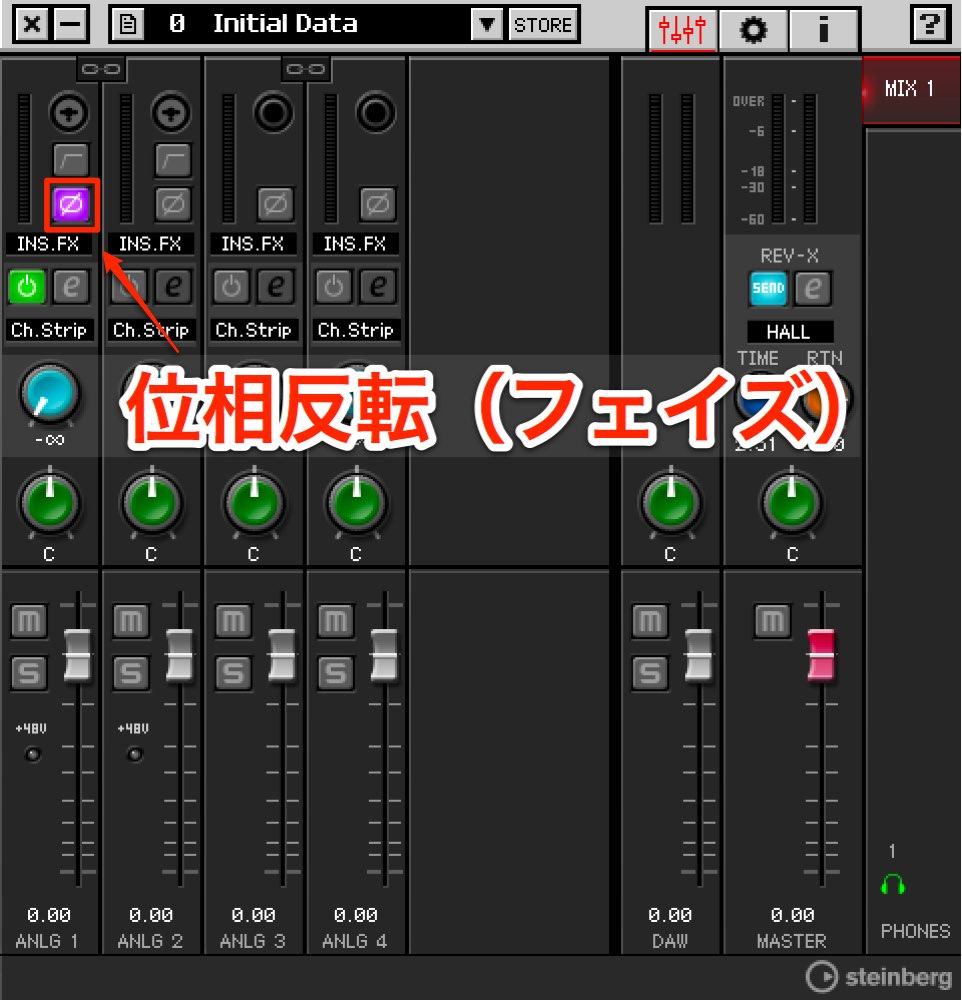This screenshot has height=1000, width=962.
Task: Toggle +48V phantom power on ANLG 1
Action: [x=33, y=755]
